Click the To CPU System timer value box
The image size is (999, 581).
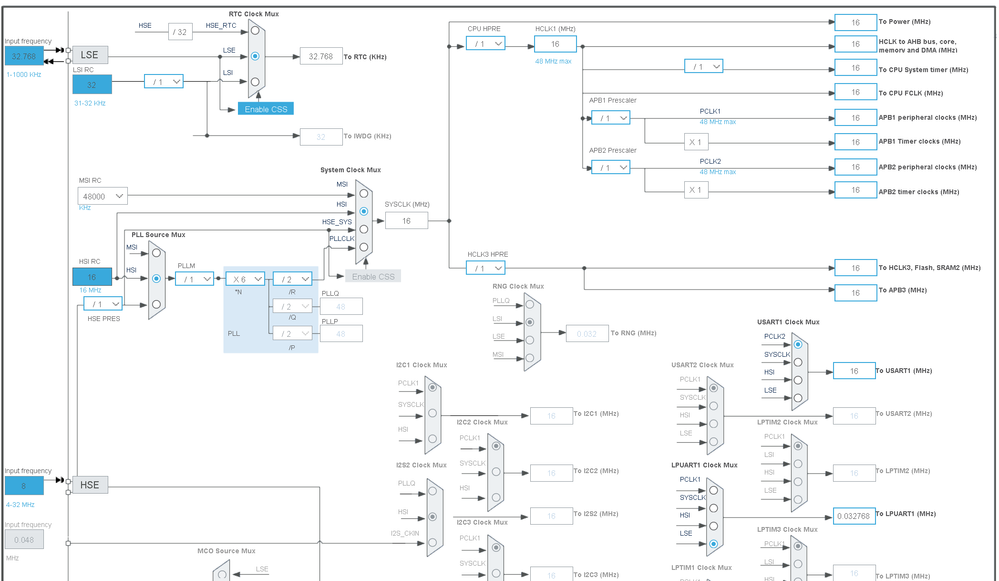point(856,68)
